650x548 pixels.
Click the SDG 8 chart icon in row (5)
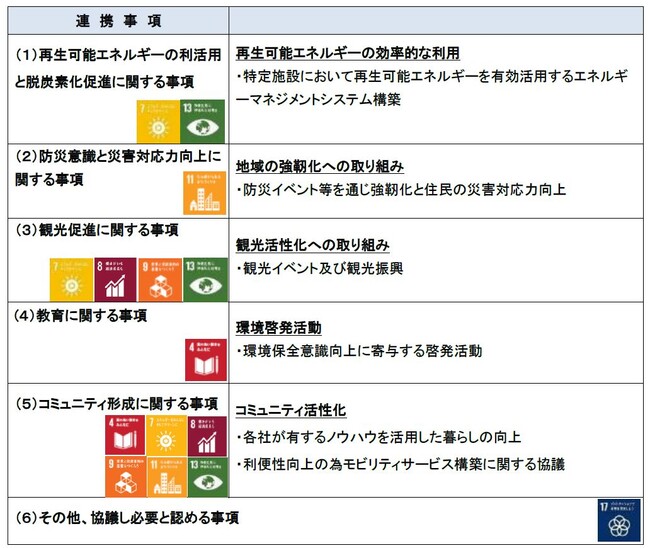pos(207,435)
